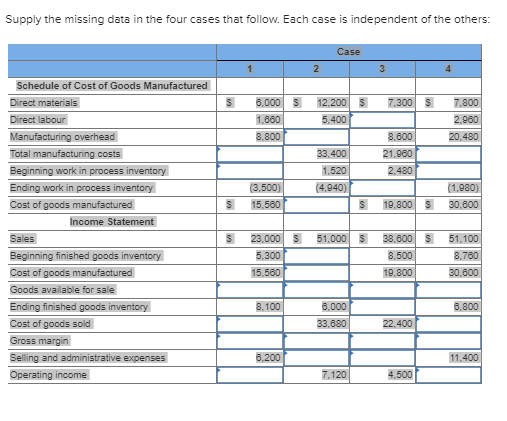Click Case 4 Beginning work in process input

pos(448,171)
